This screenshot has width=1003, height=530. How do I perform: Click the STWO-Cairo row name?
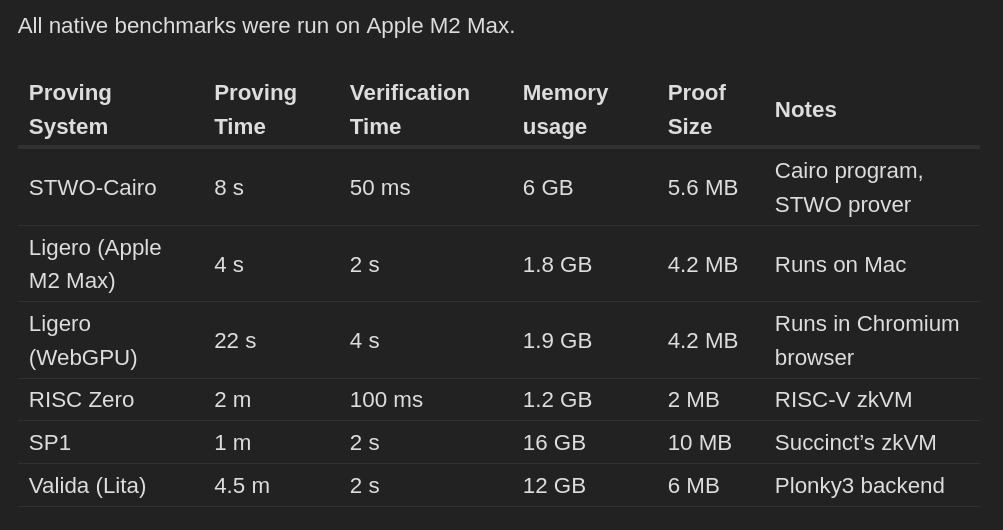(x=93, y=188)
